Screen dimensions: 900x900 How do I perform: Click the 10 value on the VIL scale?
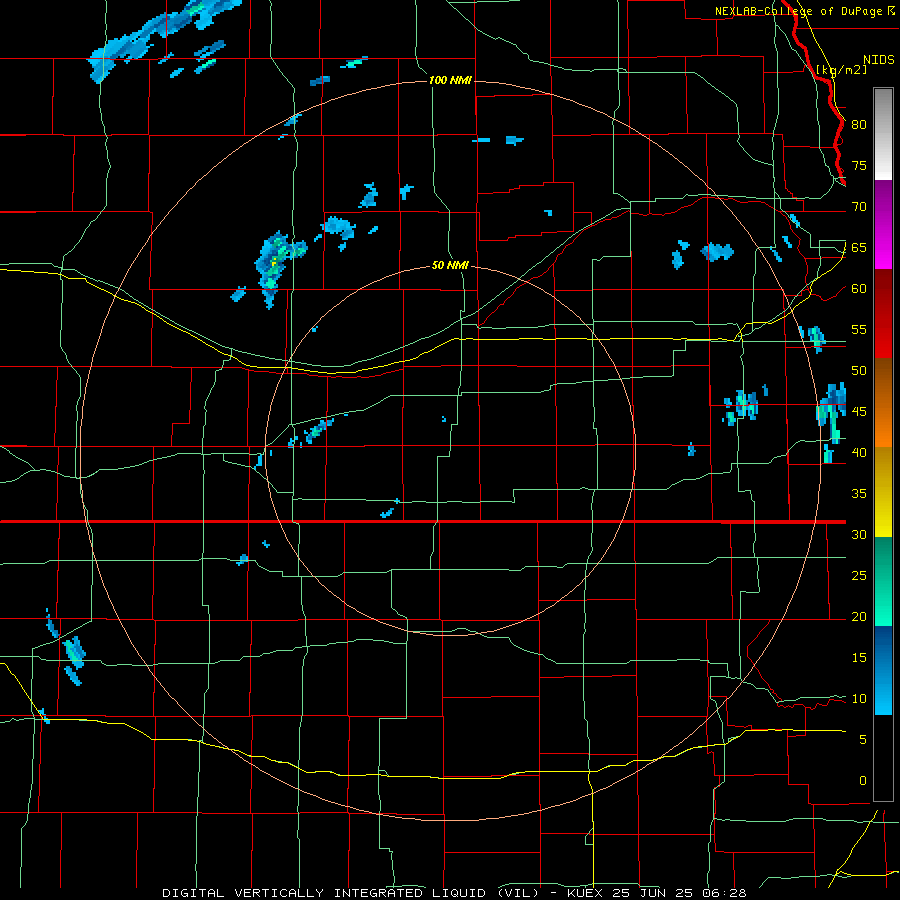(x=859, y=699)
